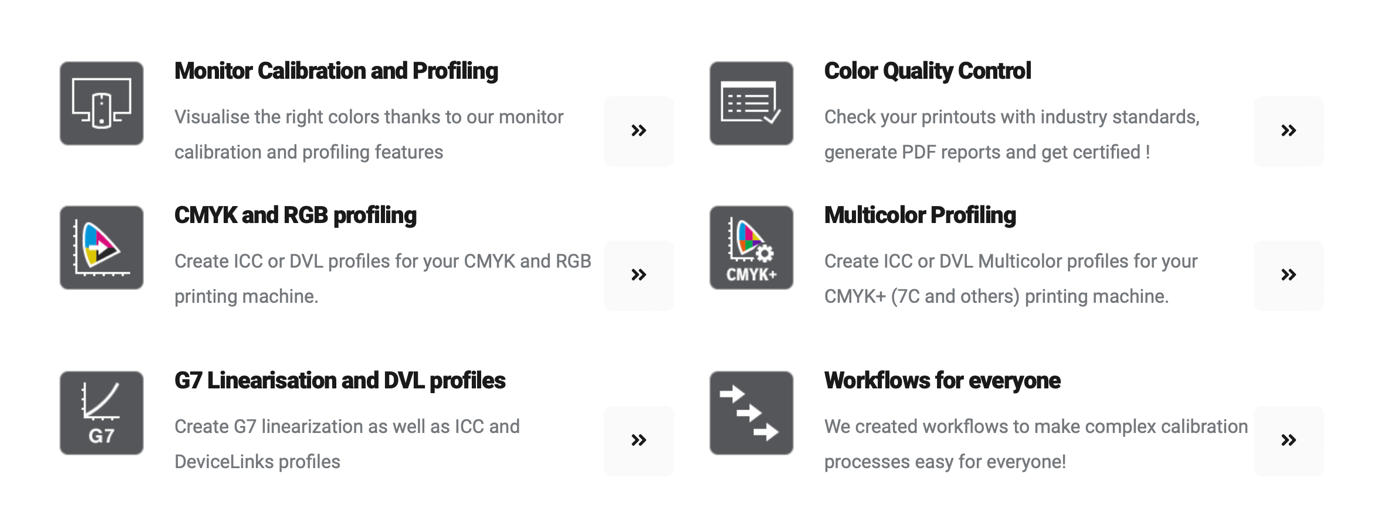Viewport: 1380px width, 527px height.
Task: Click the G7 Linearisation curve icon
Action: coord(101,412)
